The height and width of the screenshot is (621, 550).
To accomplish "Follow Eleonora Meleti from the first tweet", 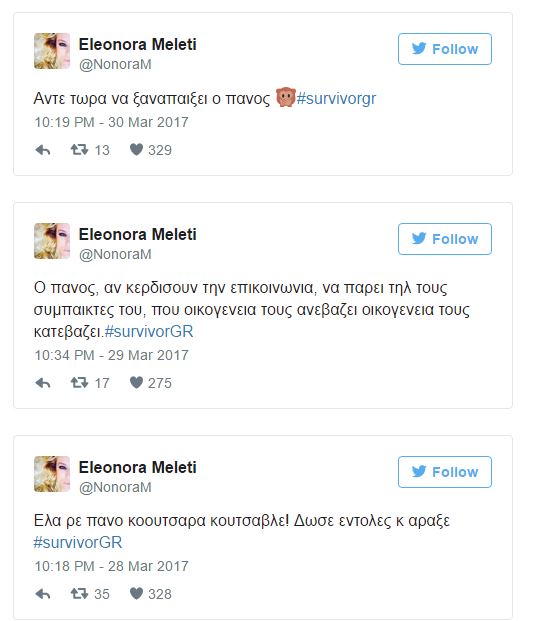I will (445, 49).
